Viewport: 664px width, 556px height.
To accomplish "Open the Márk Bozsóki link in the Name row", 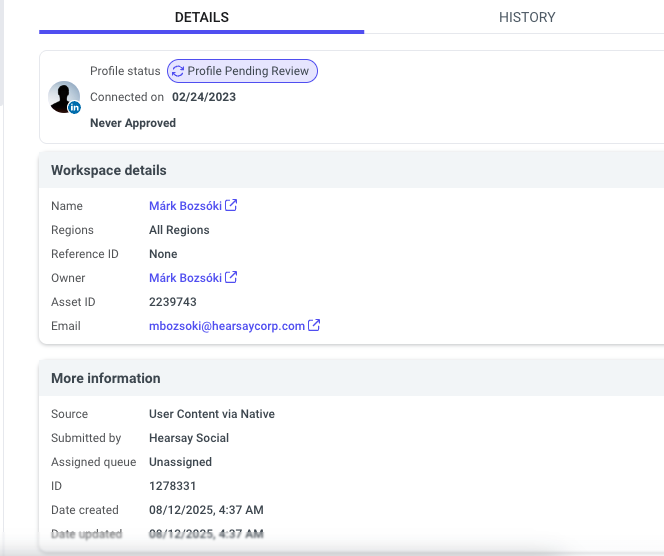I will (x=185, y=206).
